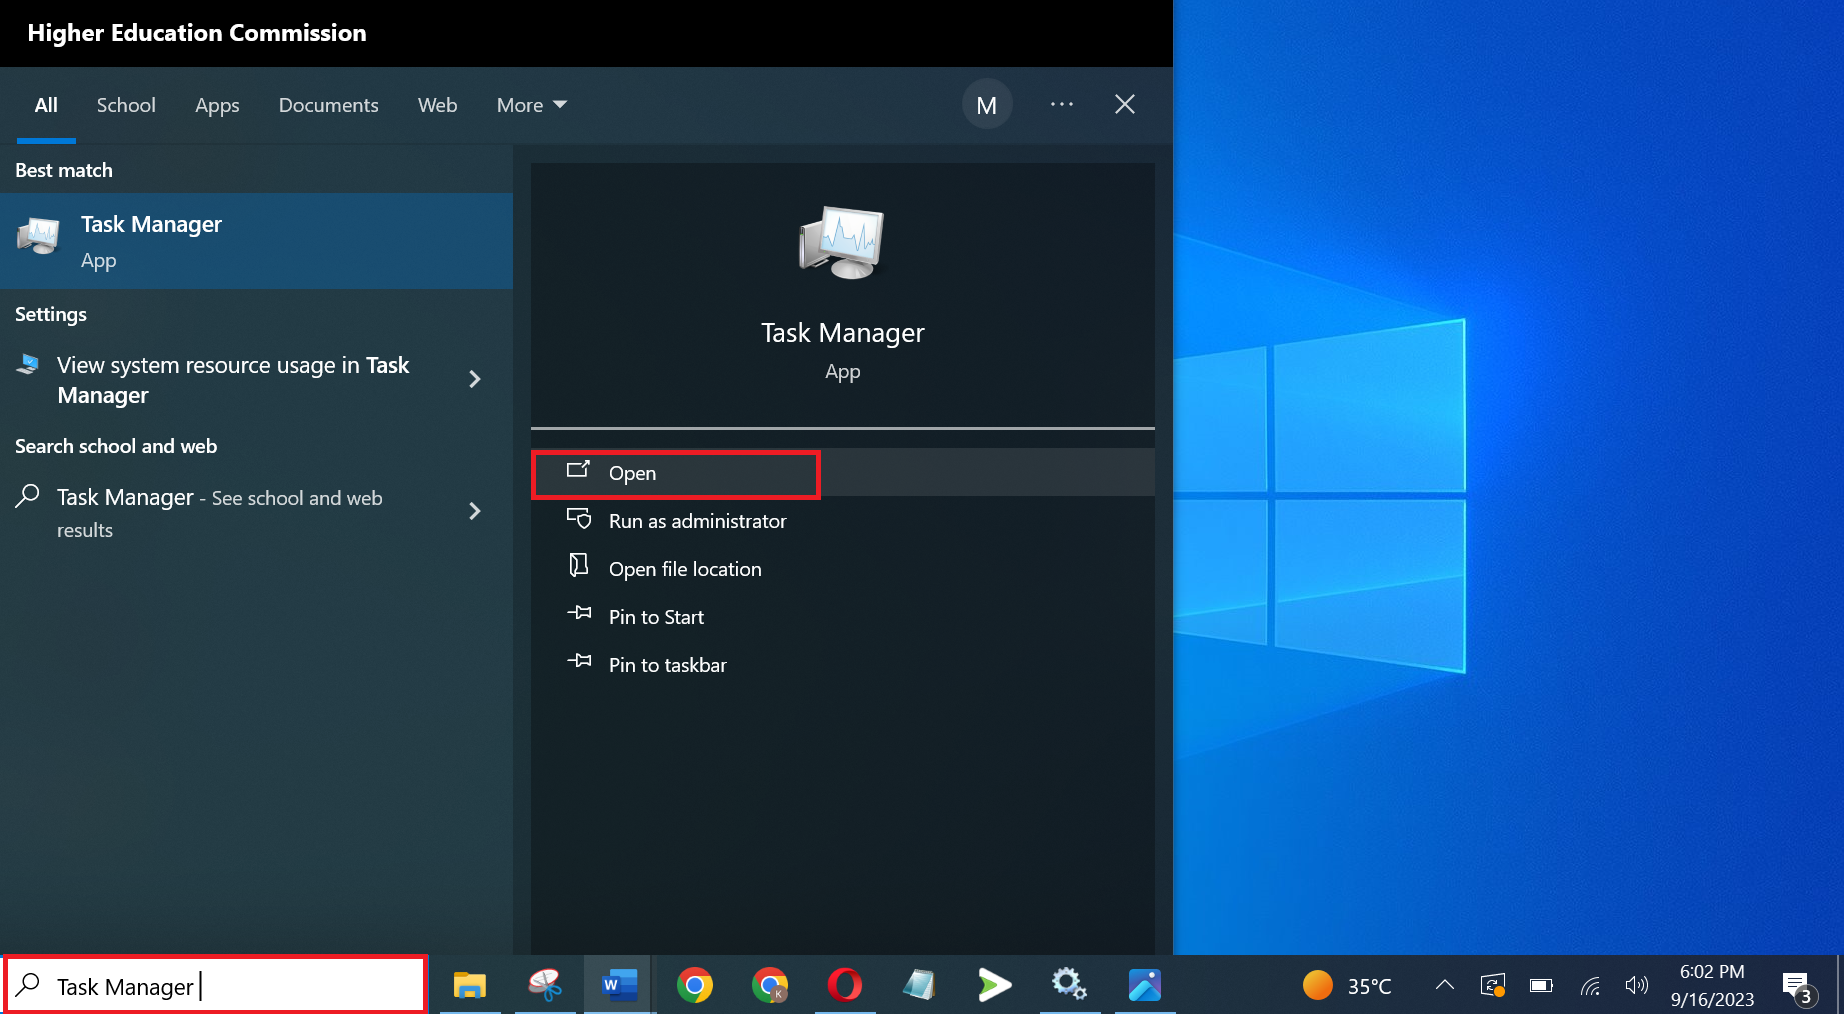This screenshot has width=1844, height=1014.
Task: Open File Explorer from the taskbar
Action: pyautogui.click(x=469, y=985)
